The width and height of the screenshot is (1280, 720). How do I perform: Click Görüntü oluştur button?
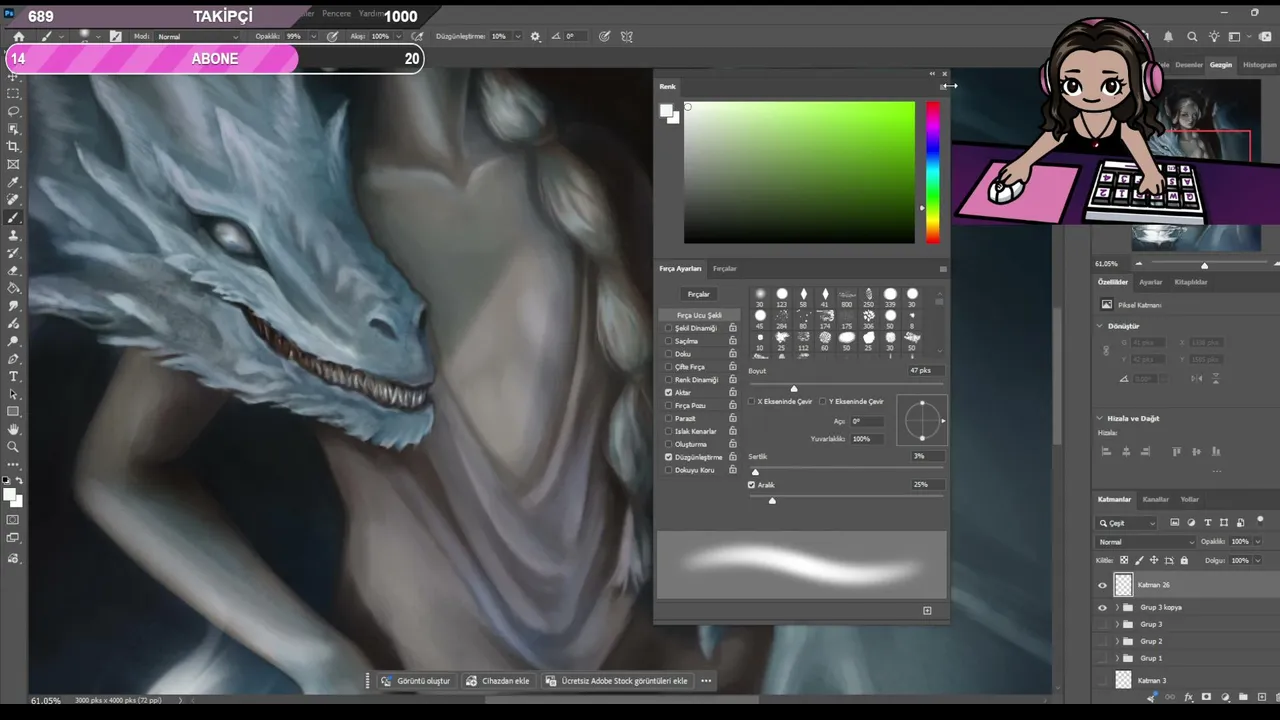pos(416,681)
